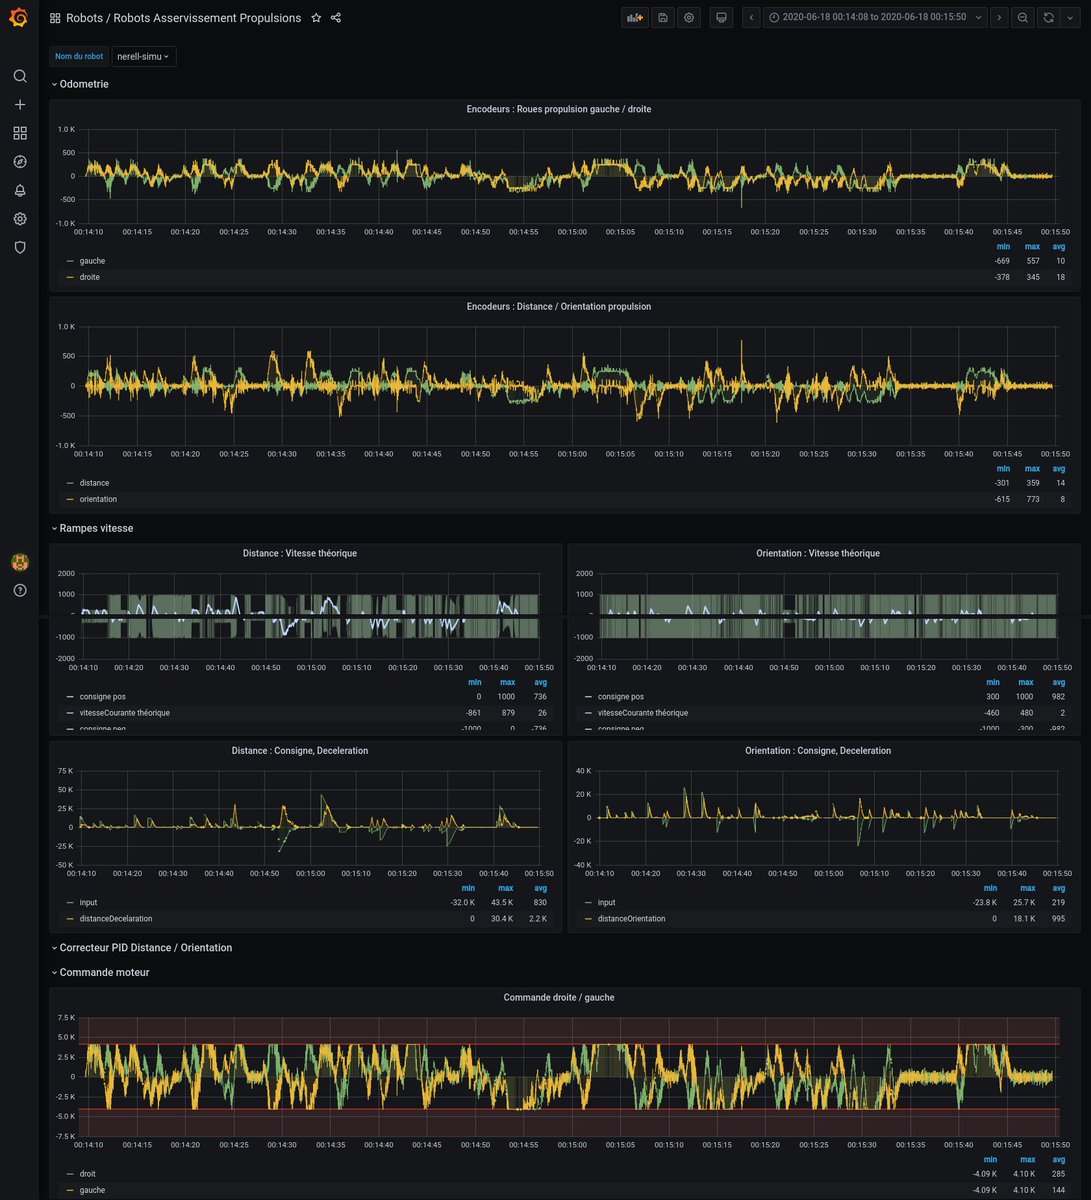
Task: Open panel menu for Encodeurs : Distance / Orientation
Action: [558, 307]
